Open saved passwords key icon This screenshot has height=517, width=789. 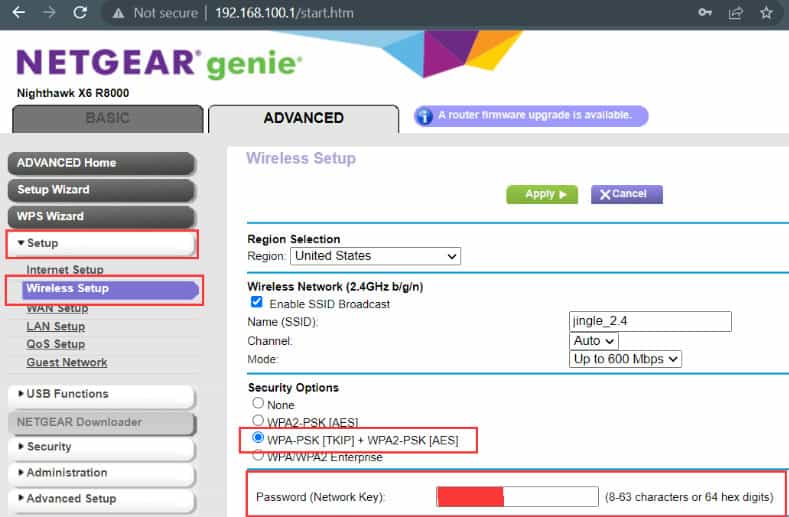point(705,13)
